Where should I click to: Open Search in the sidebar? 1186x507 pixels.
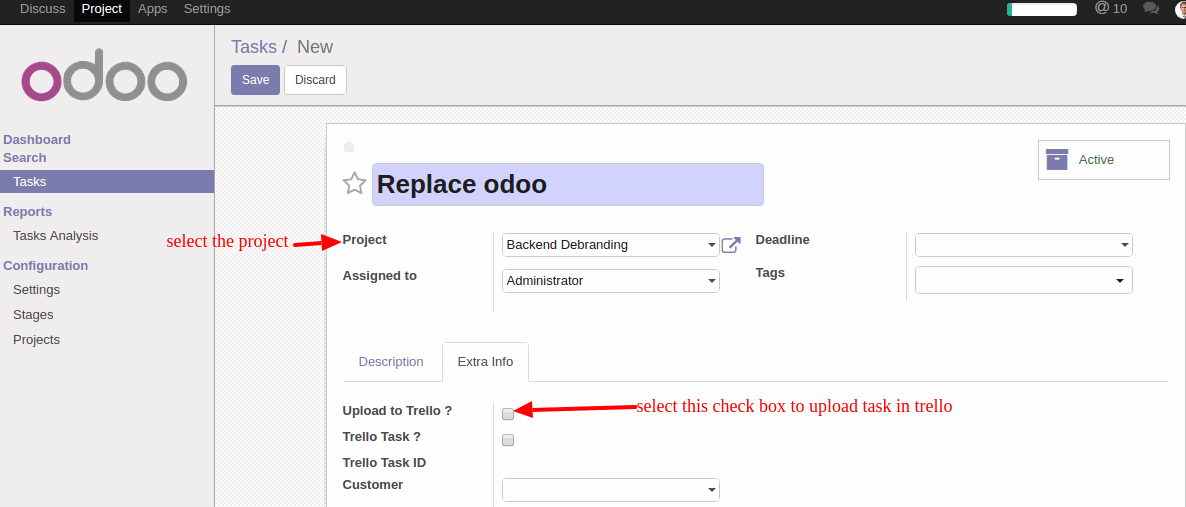[x=25, y=157]
